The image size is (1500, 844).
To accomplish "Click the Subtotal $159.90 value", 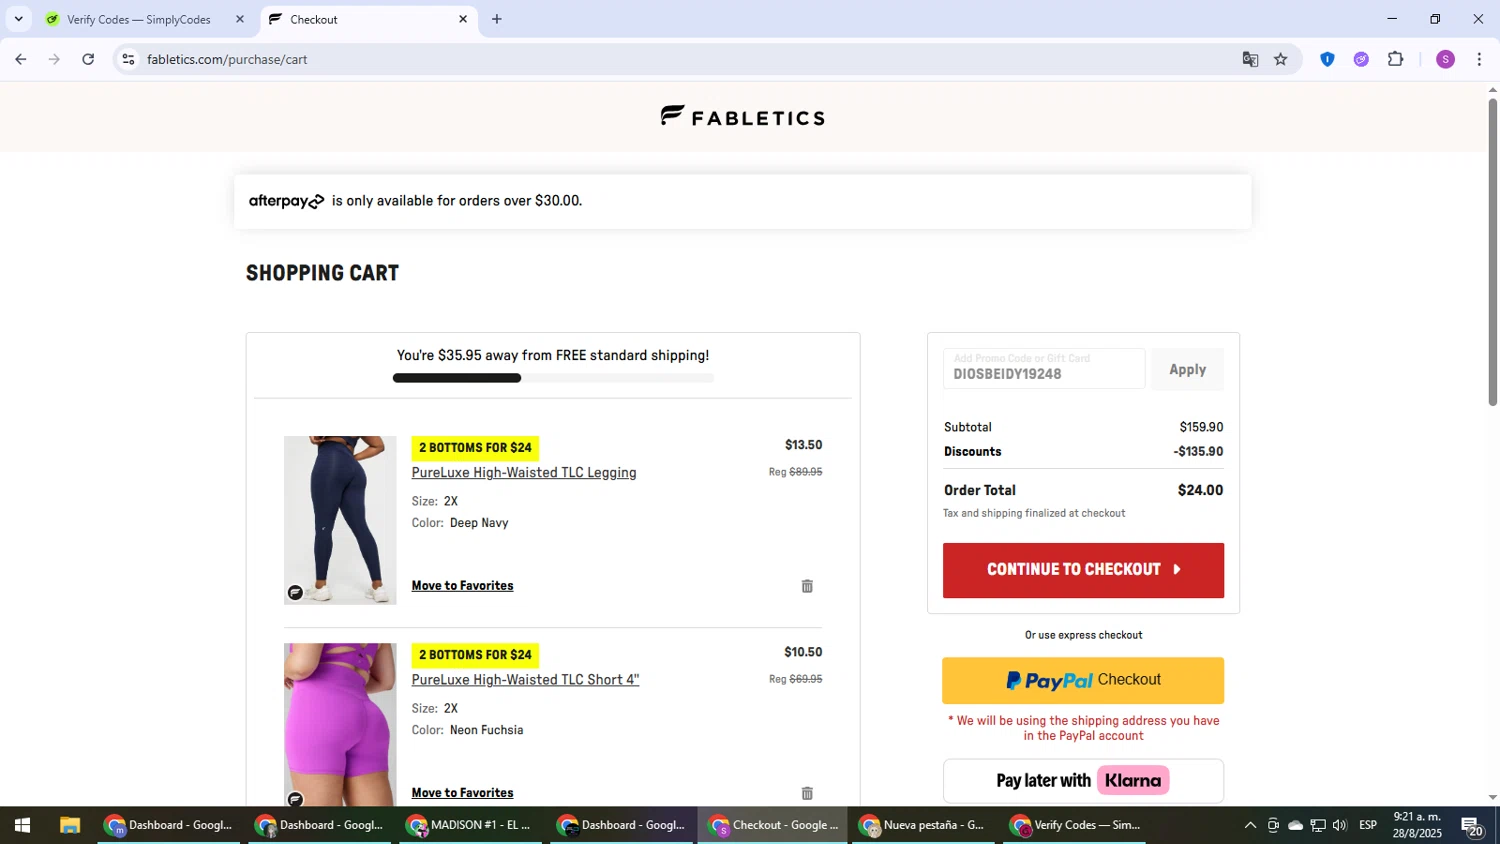I will coord(1201,427).
